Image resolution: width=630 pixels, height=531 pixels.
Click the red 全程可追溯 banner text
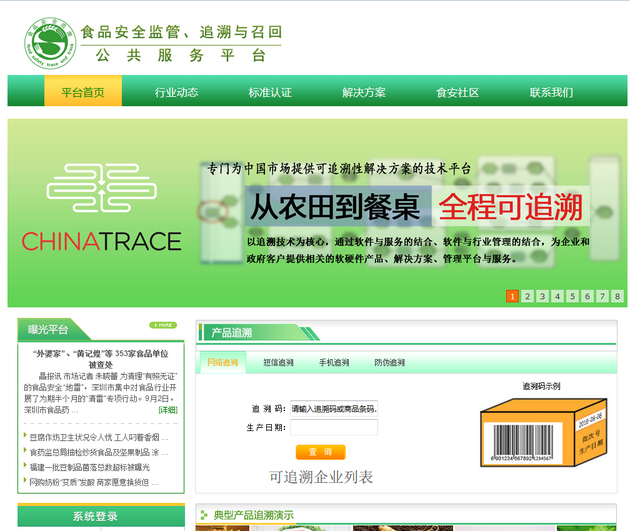pyautogui.click(x=510, y=207)
